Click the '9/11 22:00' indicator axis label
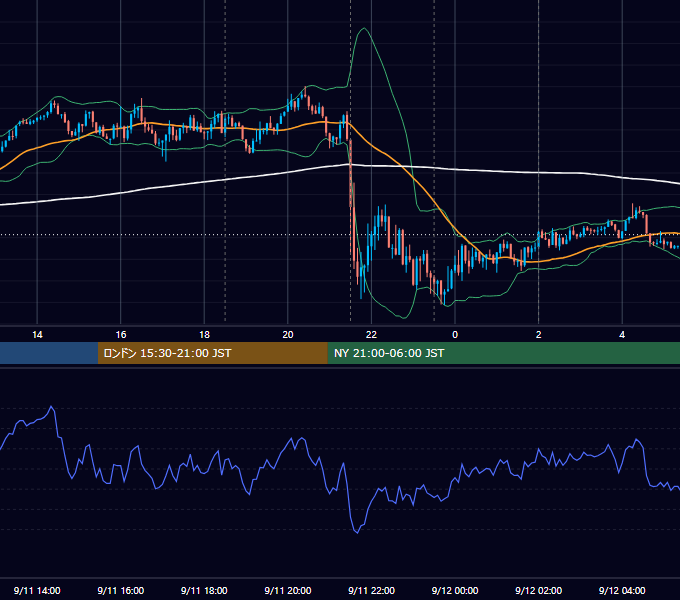Image resolution: width=680 pixels, height=600 pixels. point(372,590)
